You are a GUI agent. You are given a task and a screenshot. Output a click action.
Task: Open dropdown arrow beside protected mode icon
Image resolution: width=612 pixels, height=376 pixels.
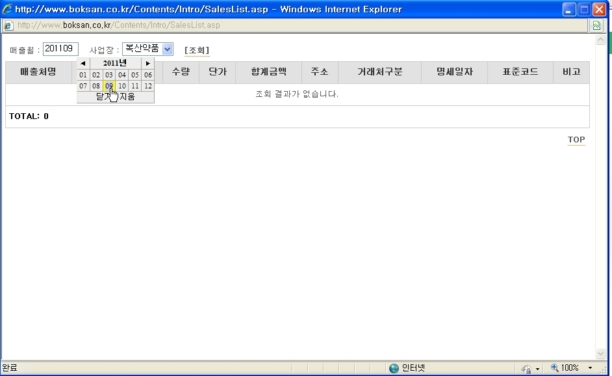[537, 369]
